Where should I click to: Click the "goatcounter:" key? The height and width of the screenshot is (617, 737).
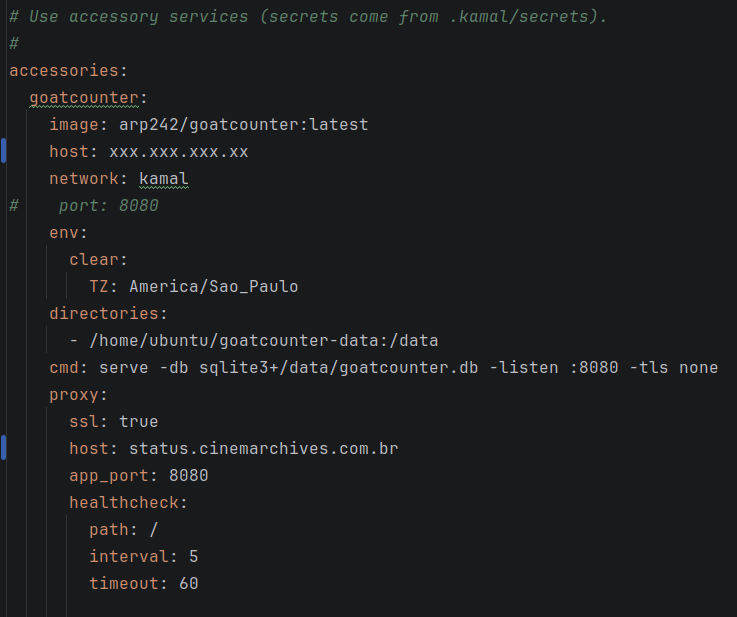tap(88, 98)
